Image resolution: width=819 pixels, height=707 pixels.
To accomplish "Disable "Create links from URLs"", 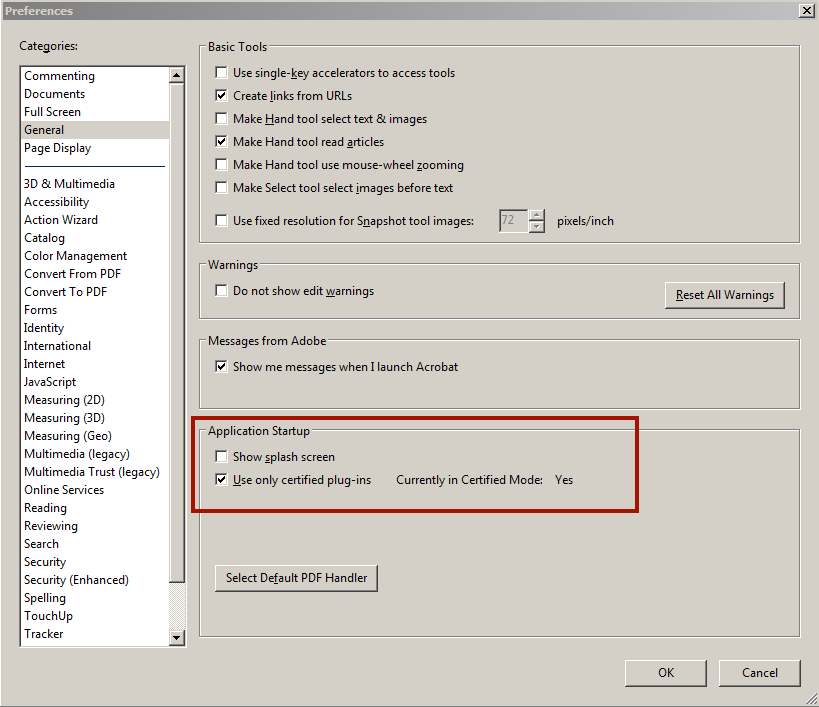I will [x=221, y=96].
